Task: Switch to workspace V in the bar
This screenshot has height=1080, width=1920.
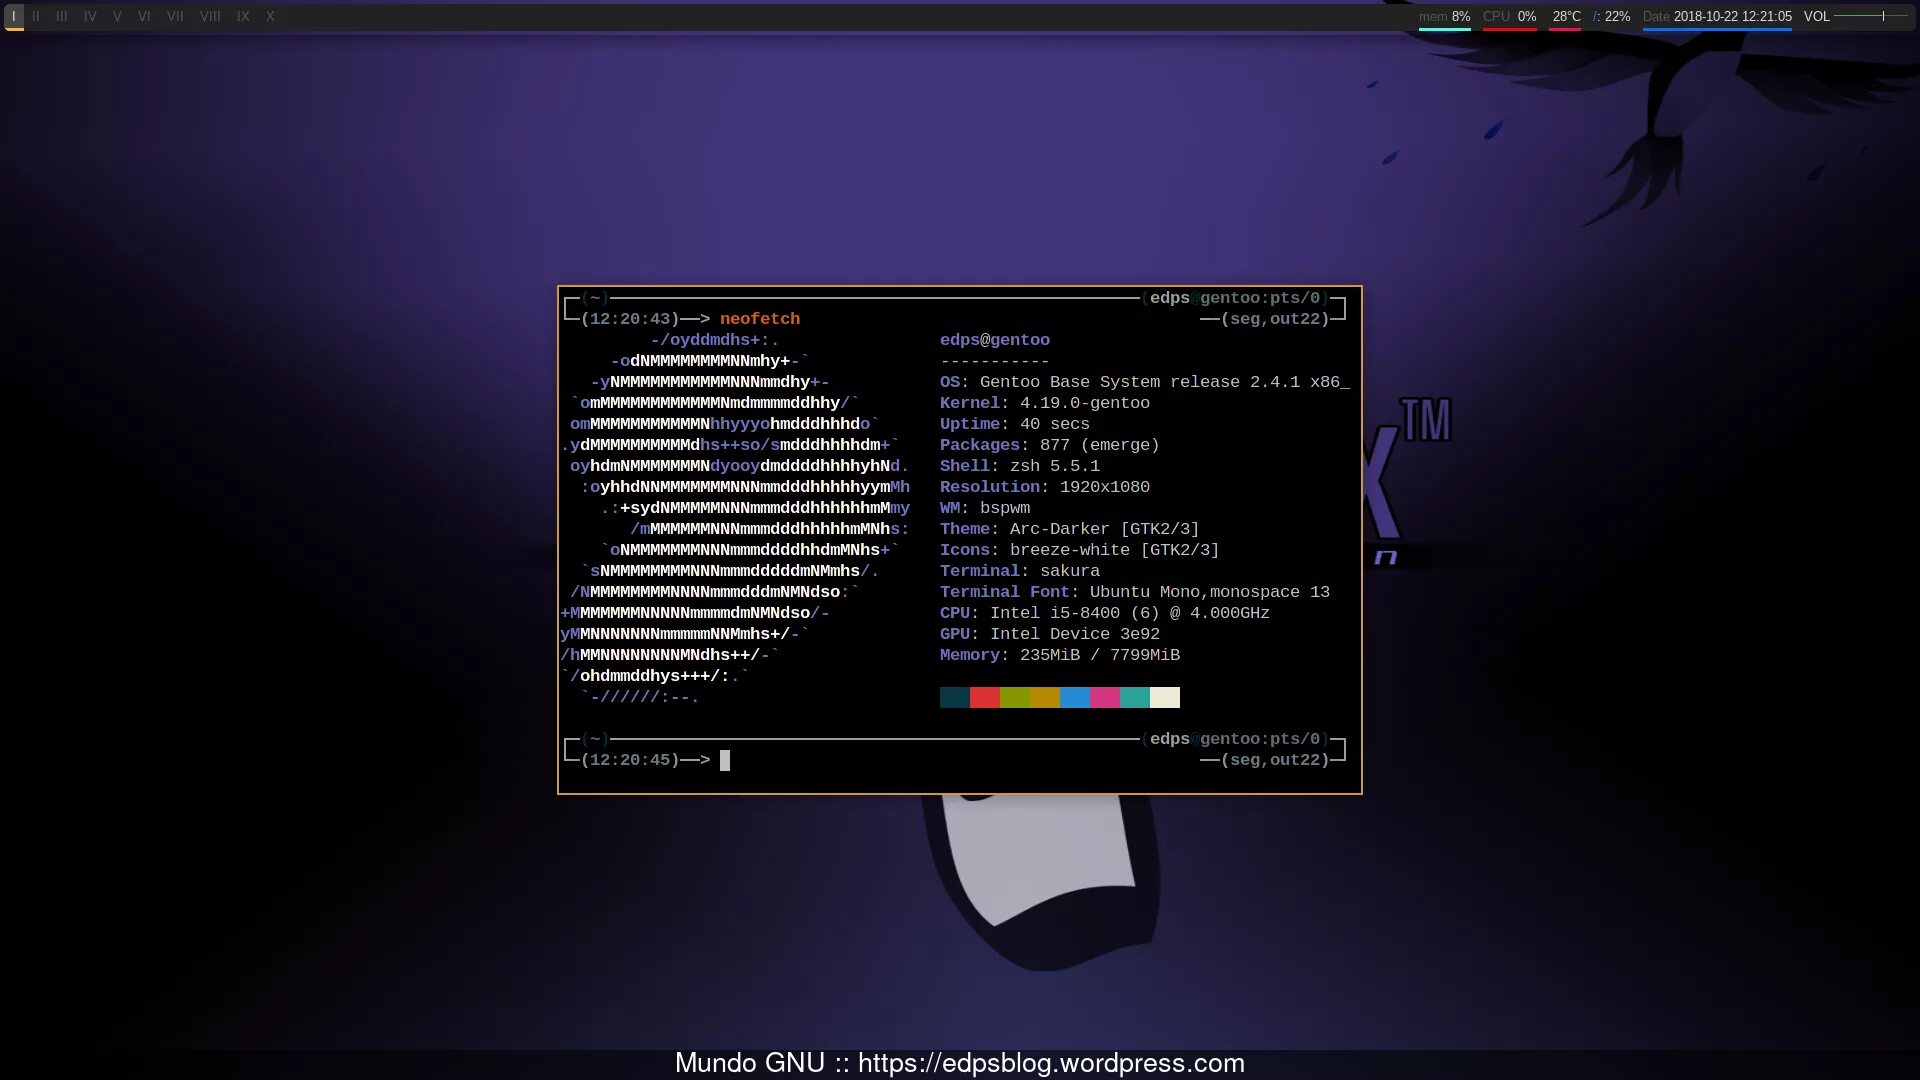Action: (117, 17)
